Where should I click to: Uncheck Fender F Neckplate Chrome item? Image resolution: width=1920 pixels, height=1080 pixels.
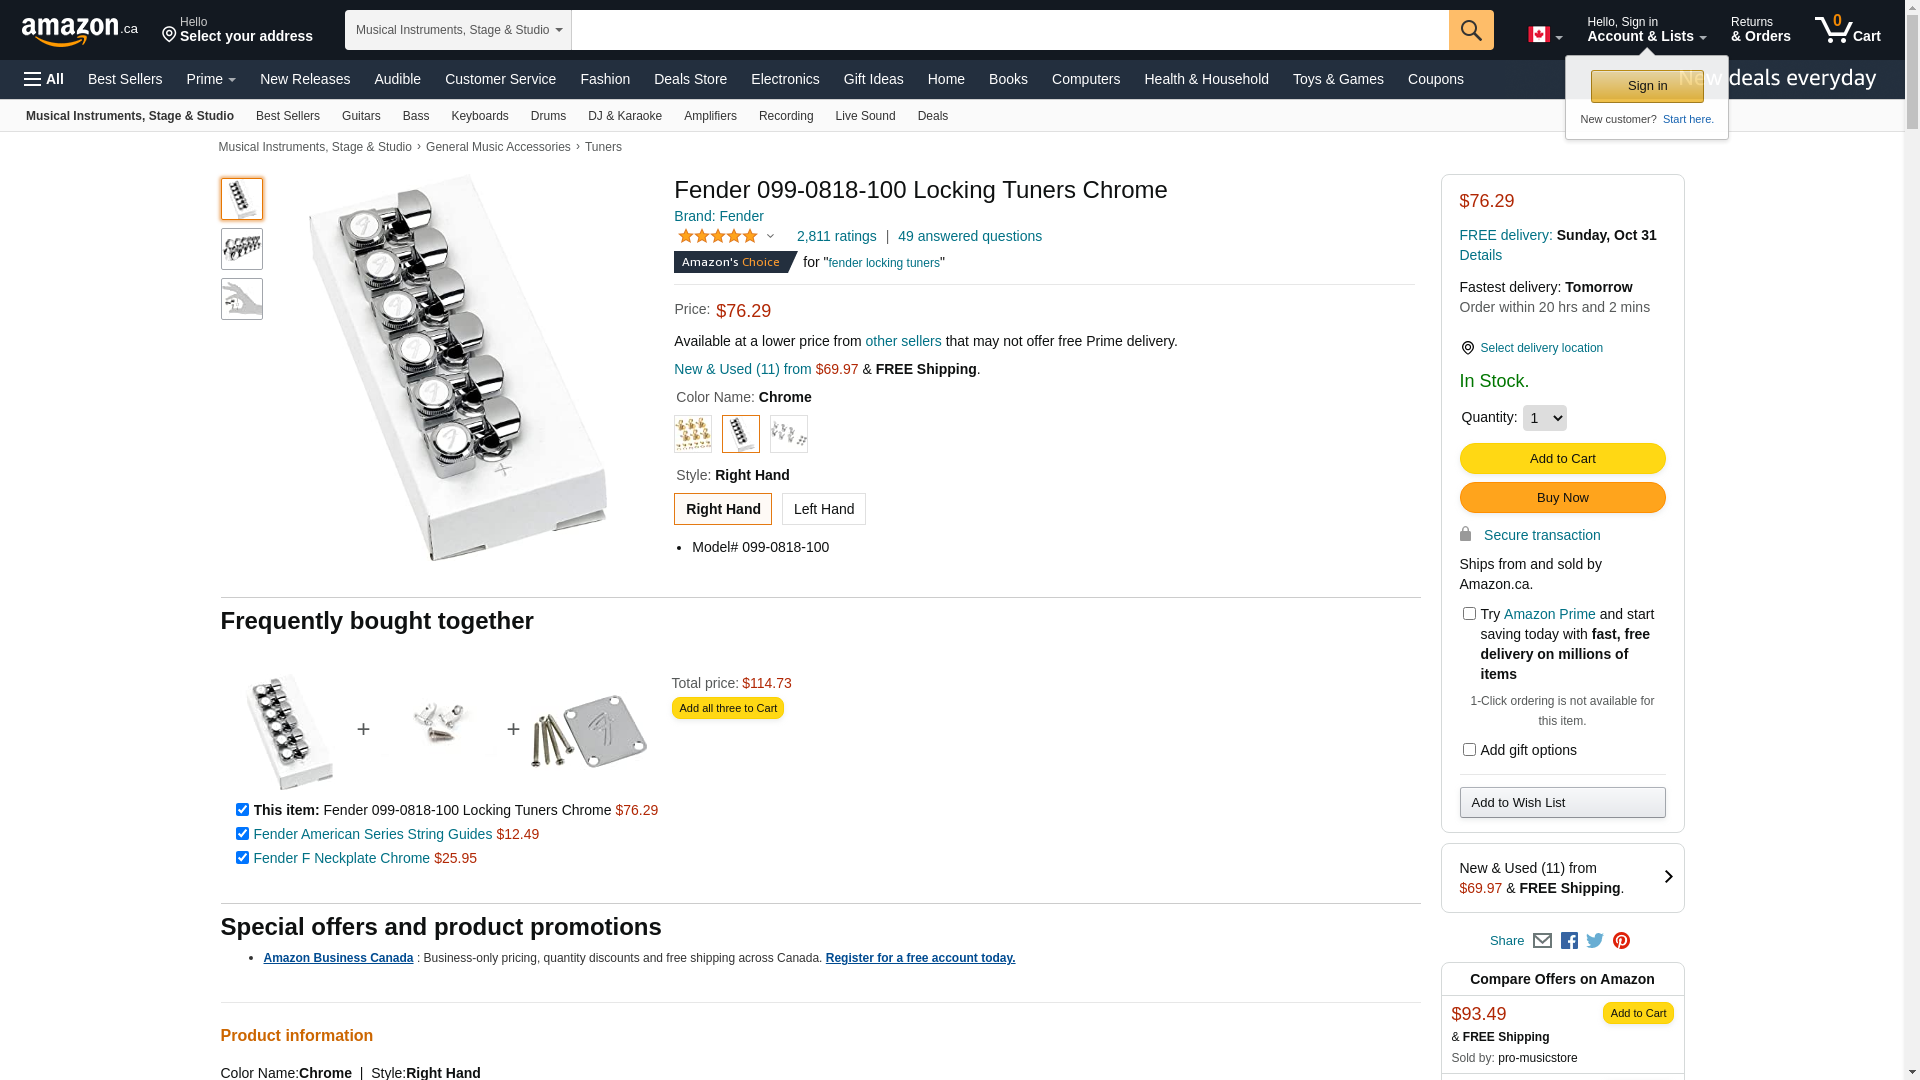242,858
